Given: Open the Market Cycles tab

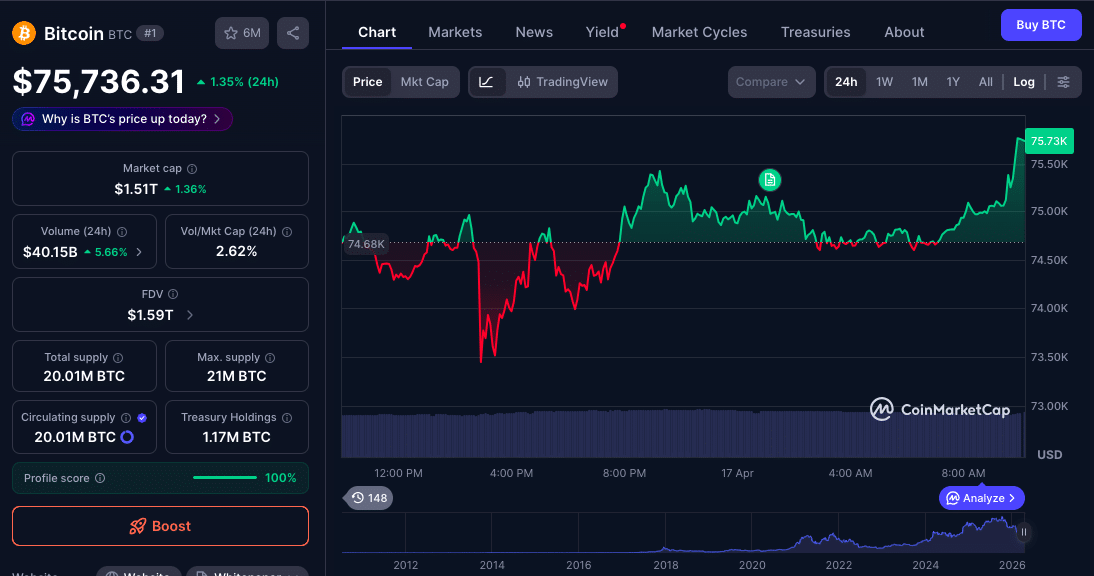Looking at the screenshot, I should pyautogui.click(x=699, y=32).
